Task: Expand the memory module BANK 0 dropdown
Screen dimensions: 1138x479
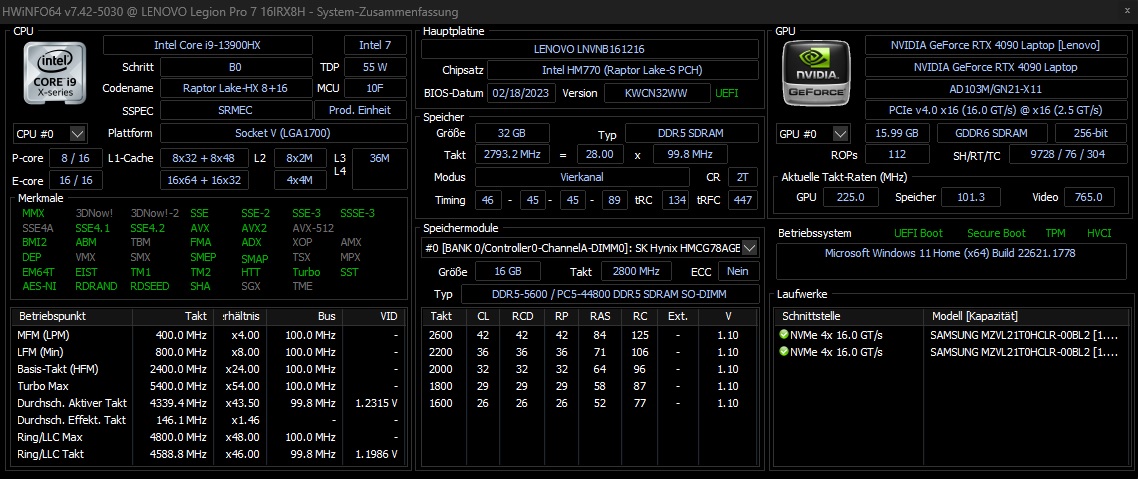Action: pyautogui.click(x=749, y=248)
